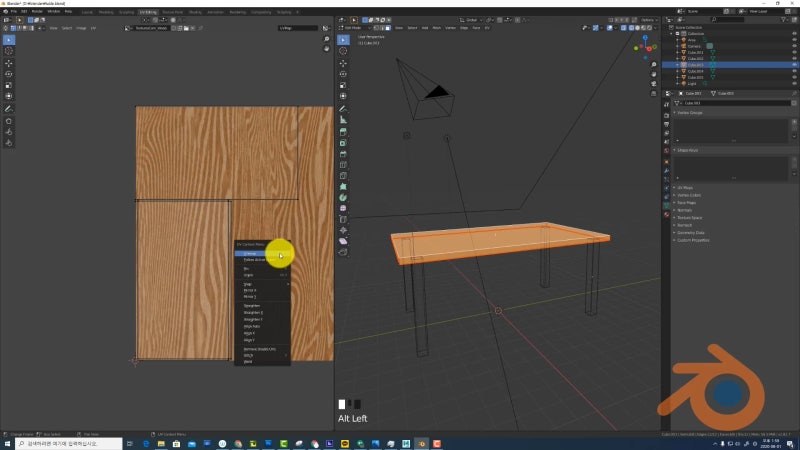Hide Cube.005 via its eye icon

coord(794,77)
